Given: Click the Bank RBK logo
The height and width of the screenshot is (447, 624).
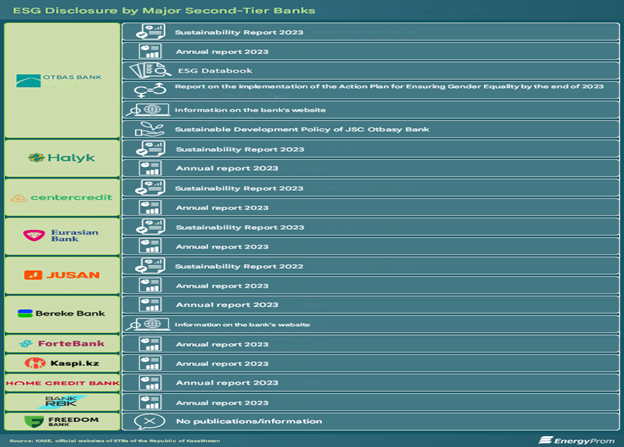Looking at the screenshot, I should click(x=62, y=402).
